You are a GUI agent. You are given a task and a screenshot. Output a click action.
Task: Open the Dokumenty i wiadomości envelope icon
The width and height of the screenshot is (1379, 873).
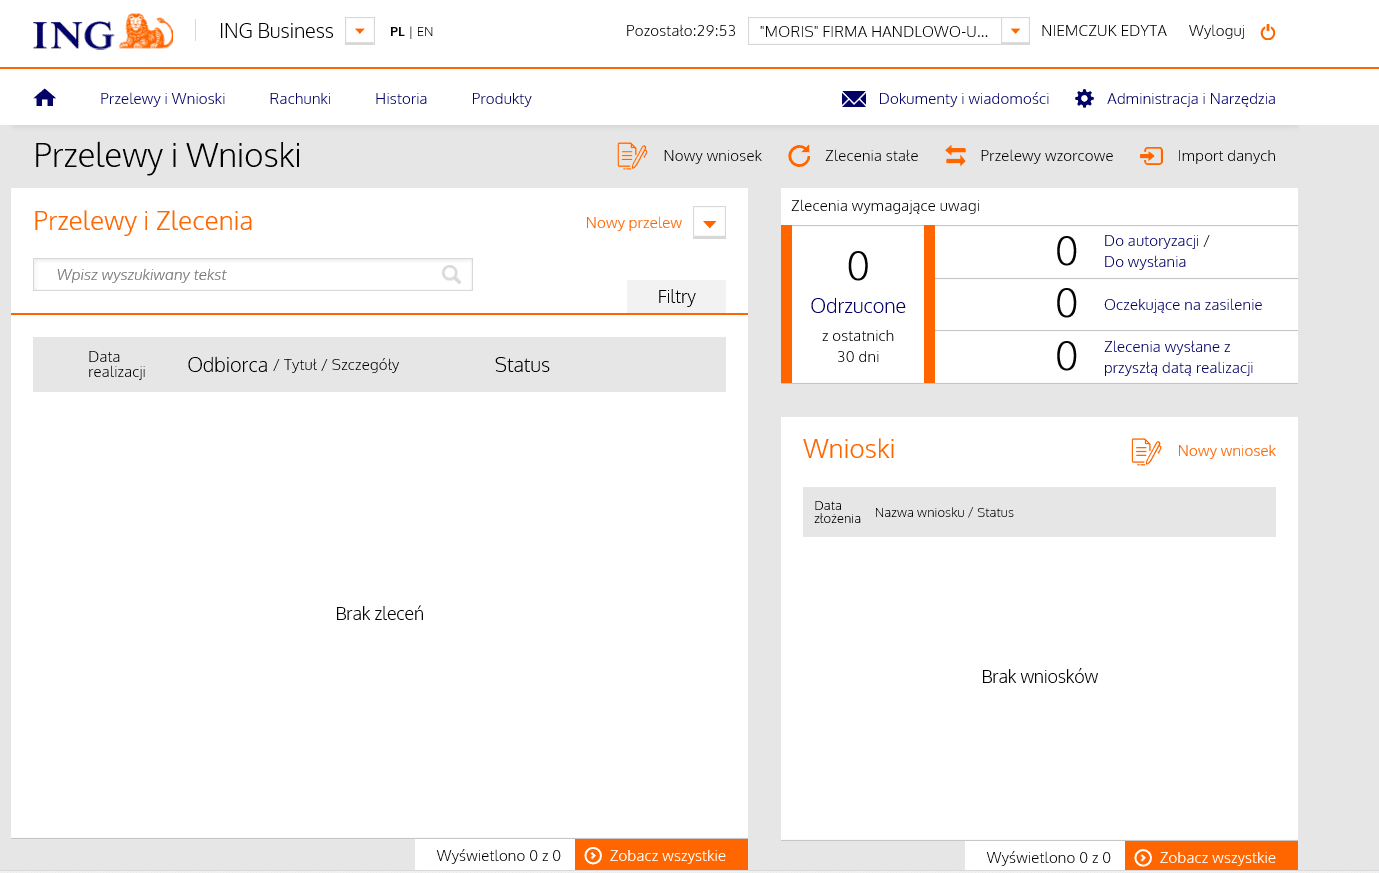pyautogui.click(x=853, y=99)
